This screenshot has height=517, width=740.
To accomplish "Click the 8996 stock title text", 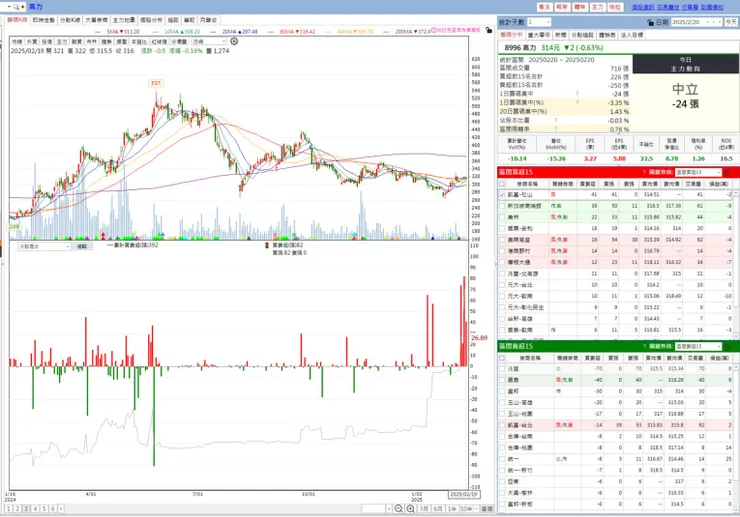I will click(x=520, y=48).
